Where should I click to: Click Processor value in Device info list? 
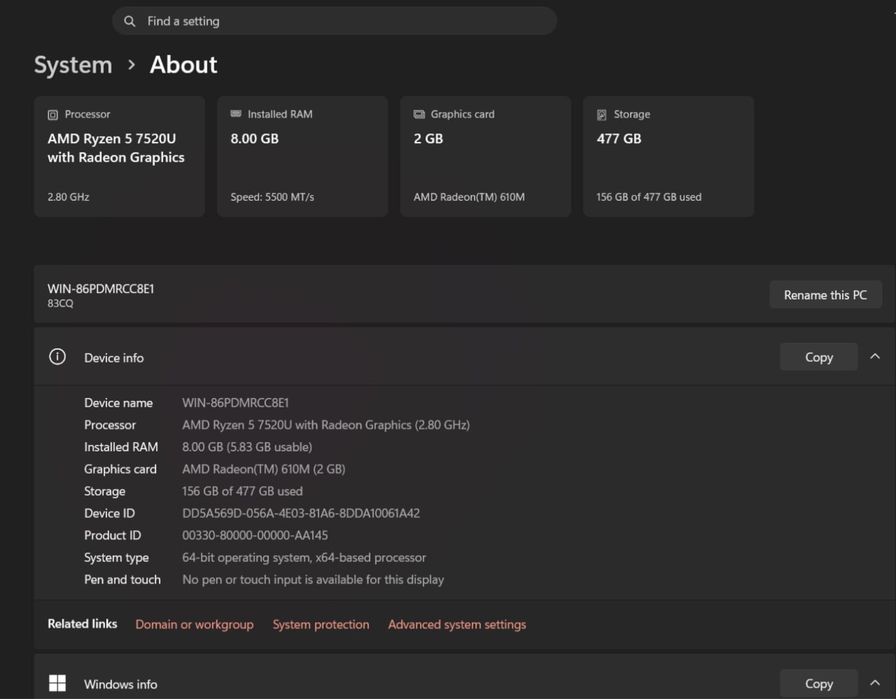pyautogui.click(x=326, y=425)
